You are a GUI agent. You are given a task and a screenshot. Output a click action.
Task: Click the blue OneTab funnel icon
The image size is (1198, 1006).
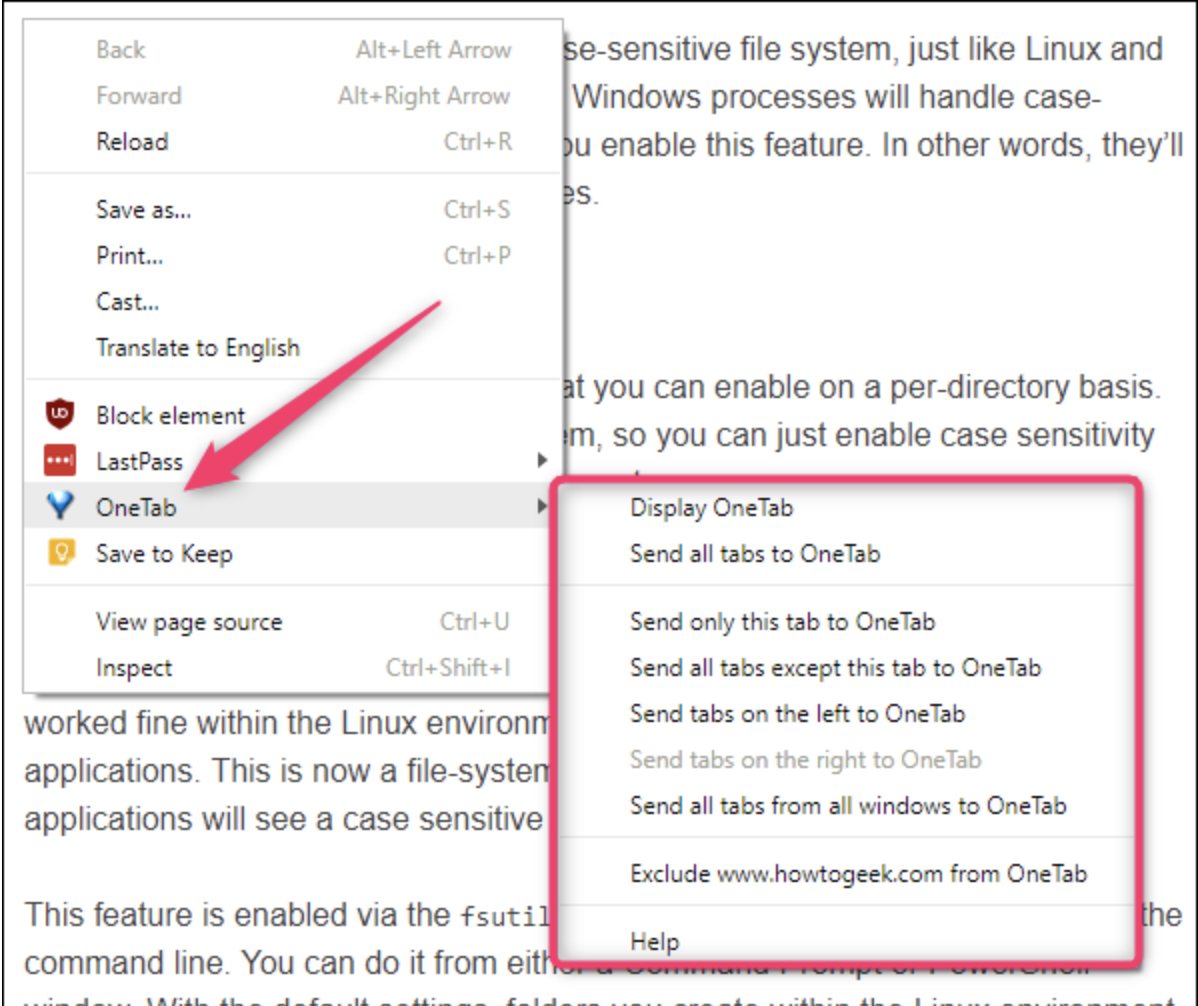[60, 506]
